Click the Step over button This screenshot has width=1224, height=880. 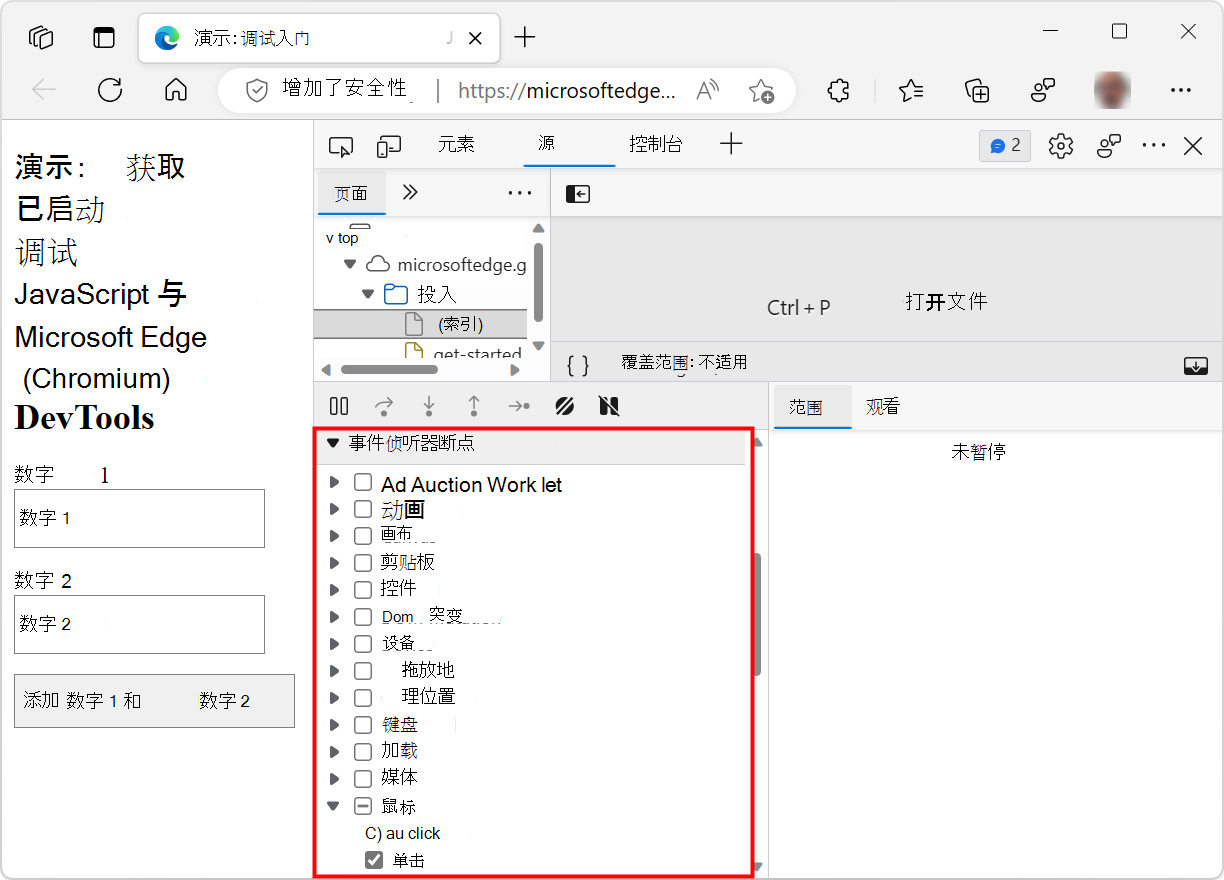click(384, 406)
